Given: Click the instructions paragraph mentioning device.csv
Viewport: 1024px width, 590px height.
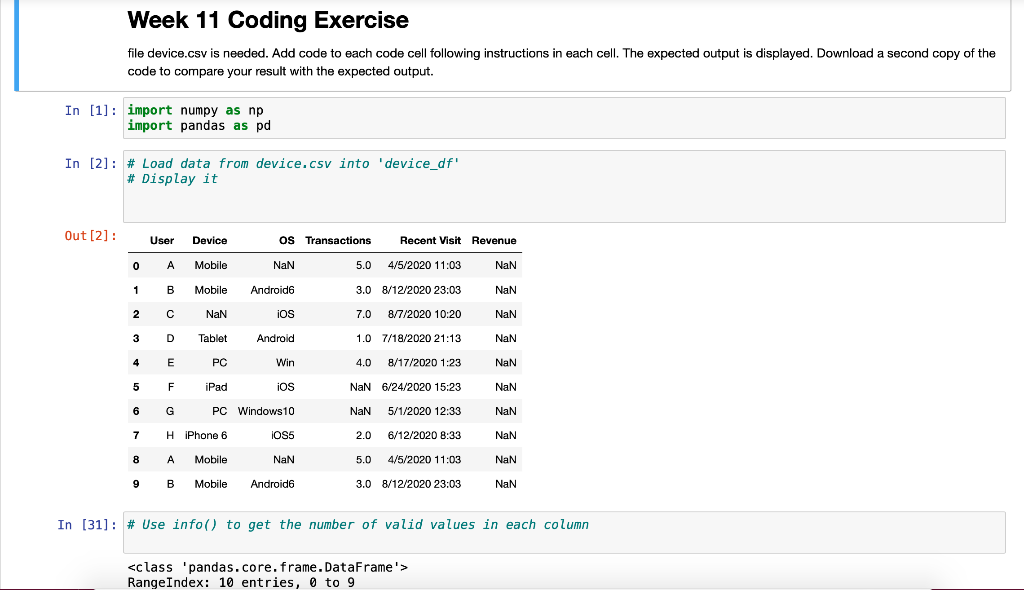Looking at the screenshot, I should [560, 62].
